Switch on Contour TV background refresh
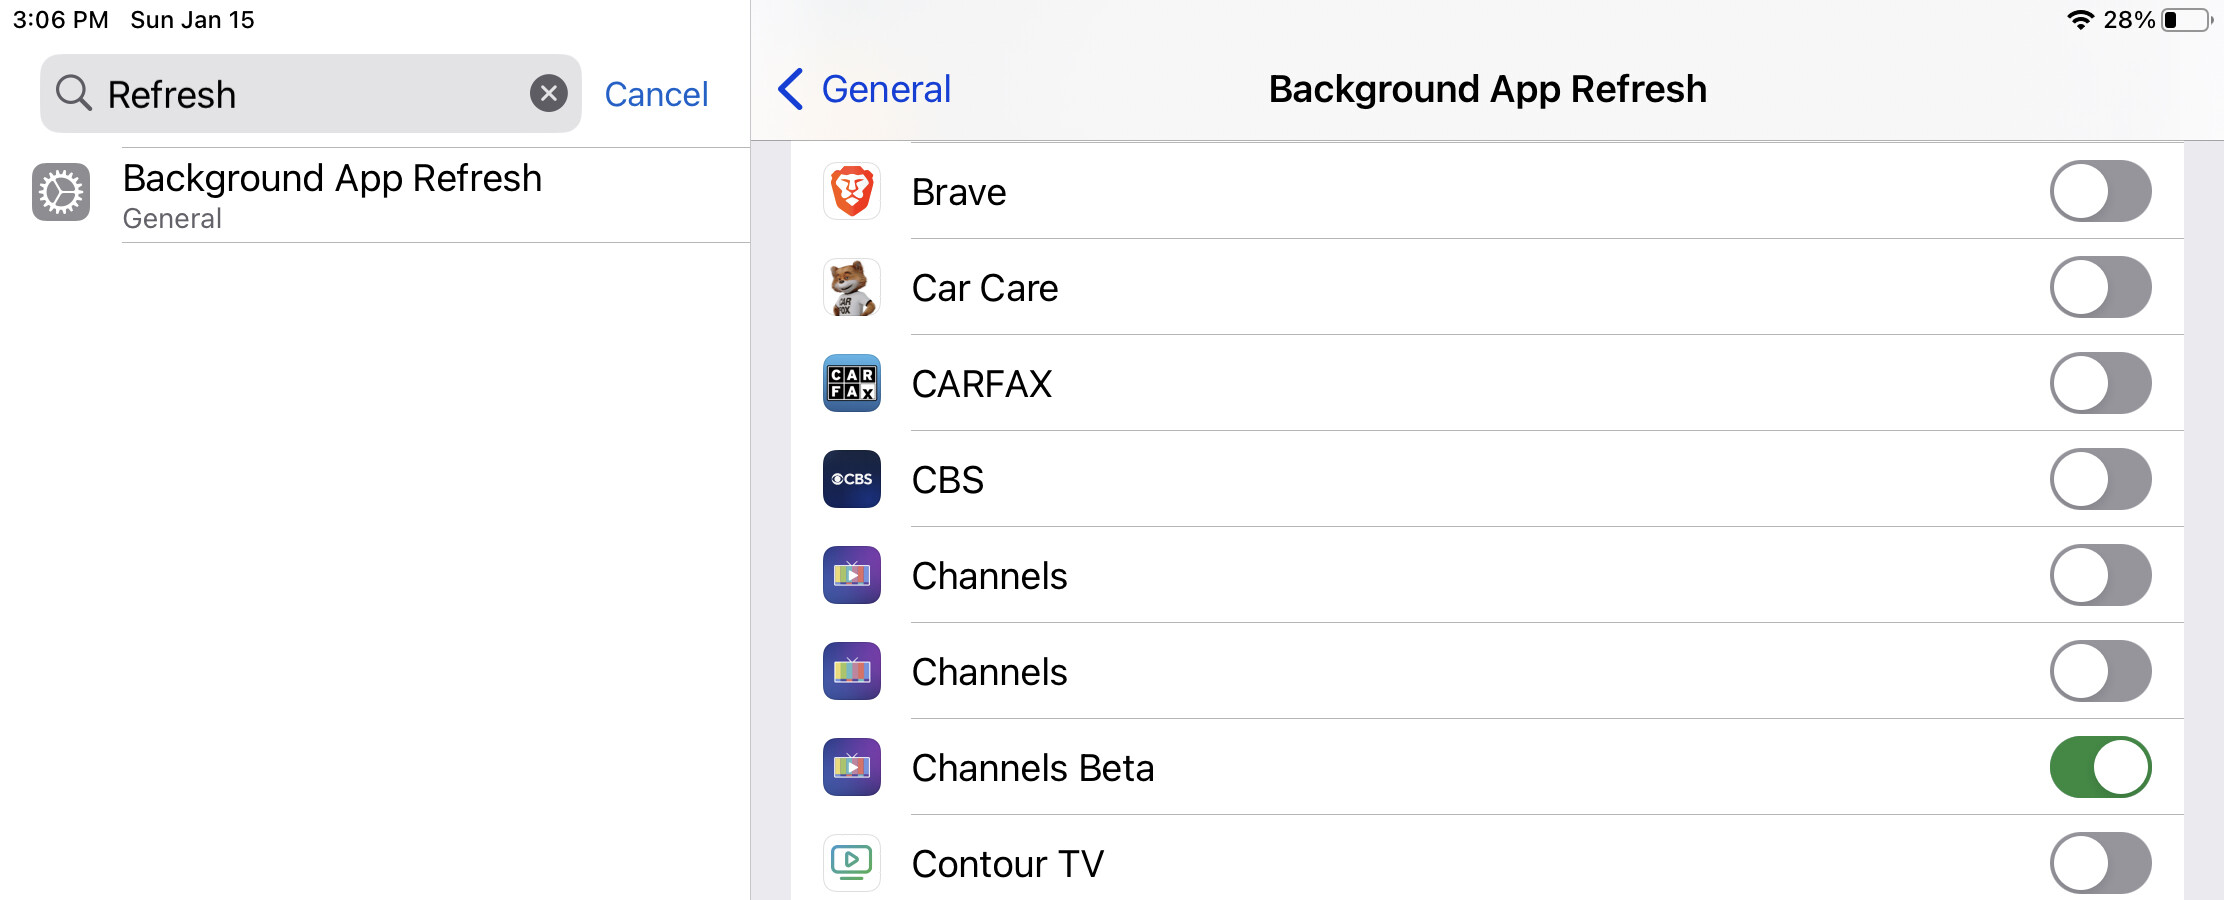Viewport: 2224px width, 900px height. pos(2100,862)
